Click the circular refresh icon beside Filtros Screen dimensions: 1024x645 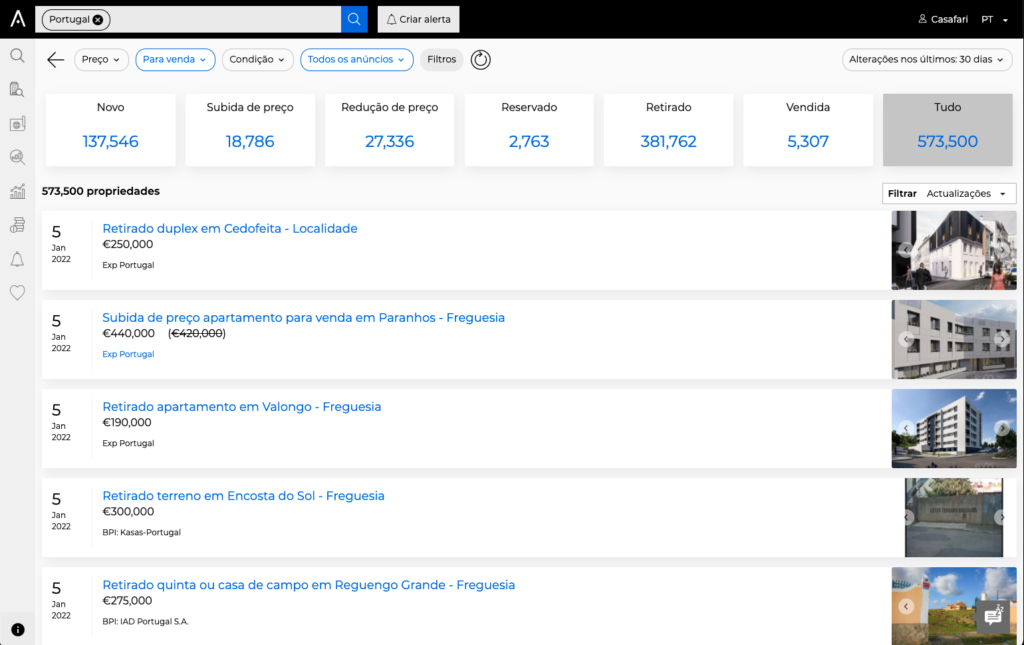coord(481,59)
